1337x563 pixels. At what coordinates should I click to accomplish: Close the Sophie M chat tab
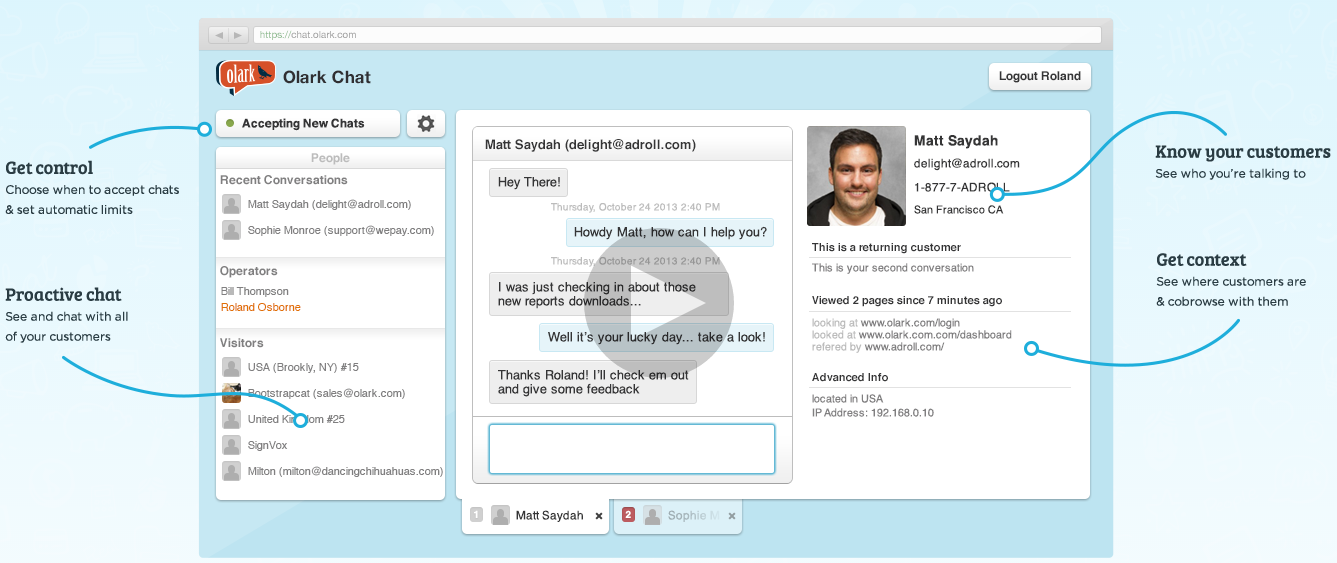pos(732,516)
